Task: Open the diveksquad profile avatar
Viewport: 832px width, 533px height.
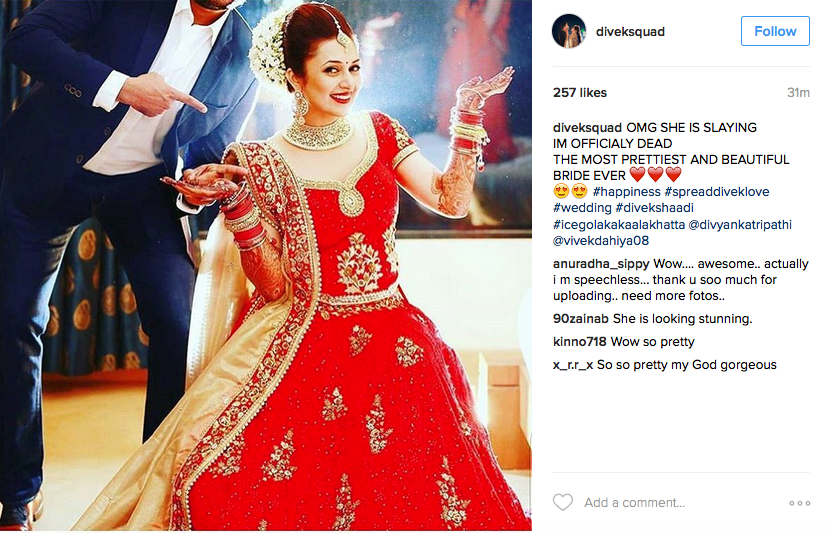Action: tap(569, 31)
